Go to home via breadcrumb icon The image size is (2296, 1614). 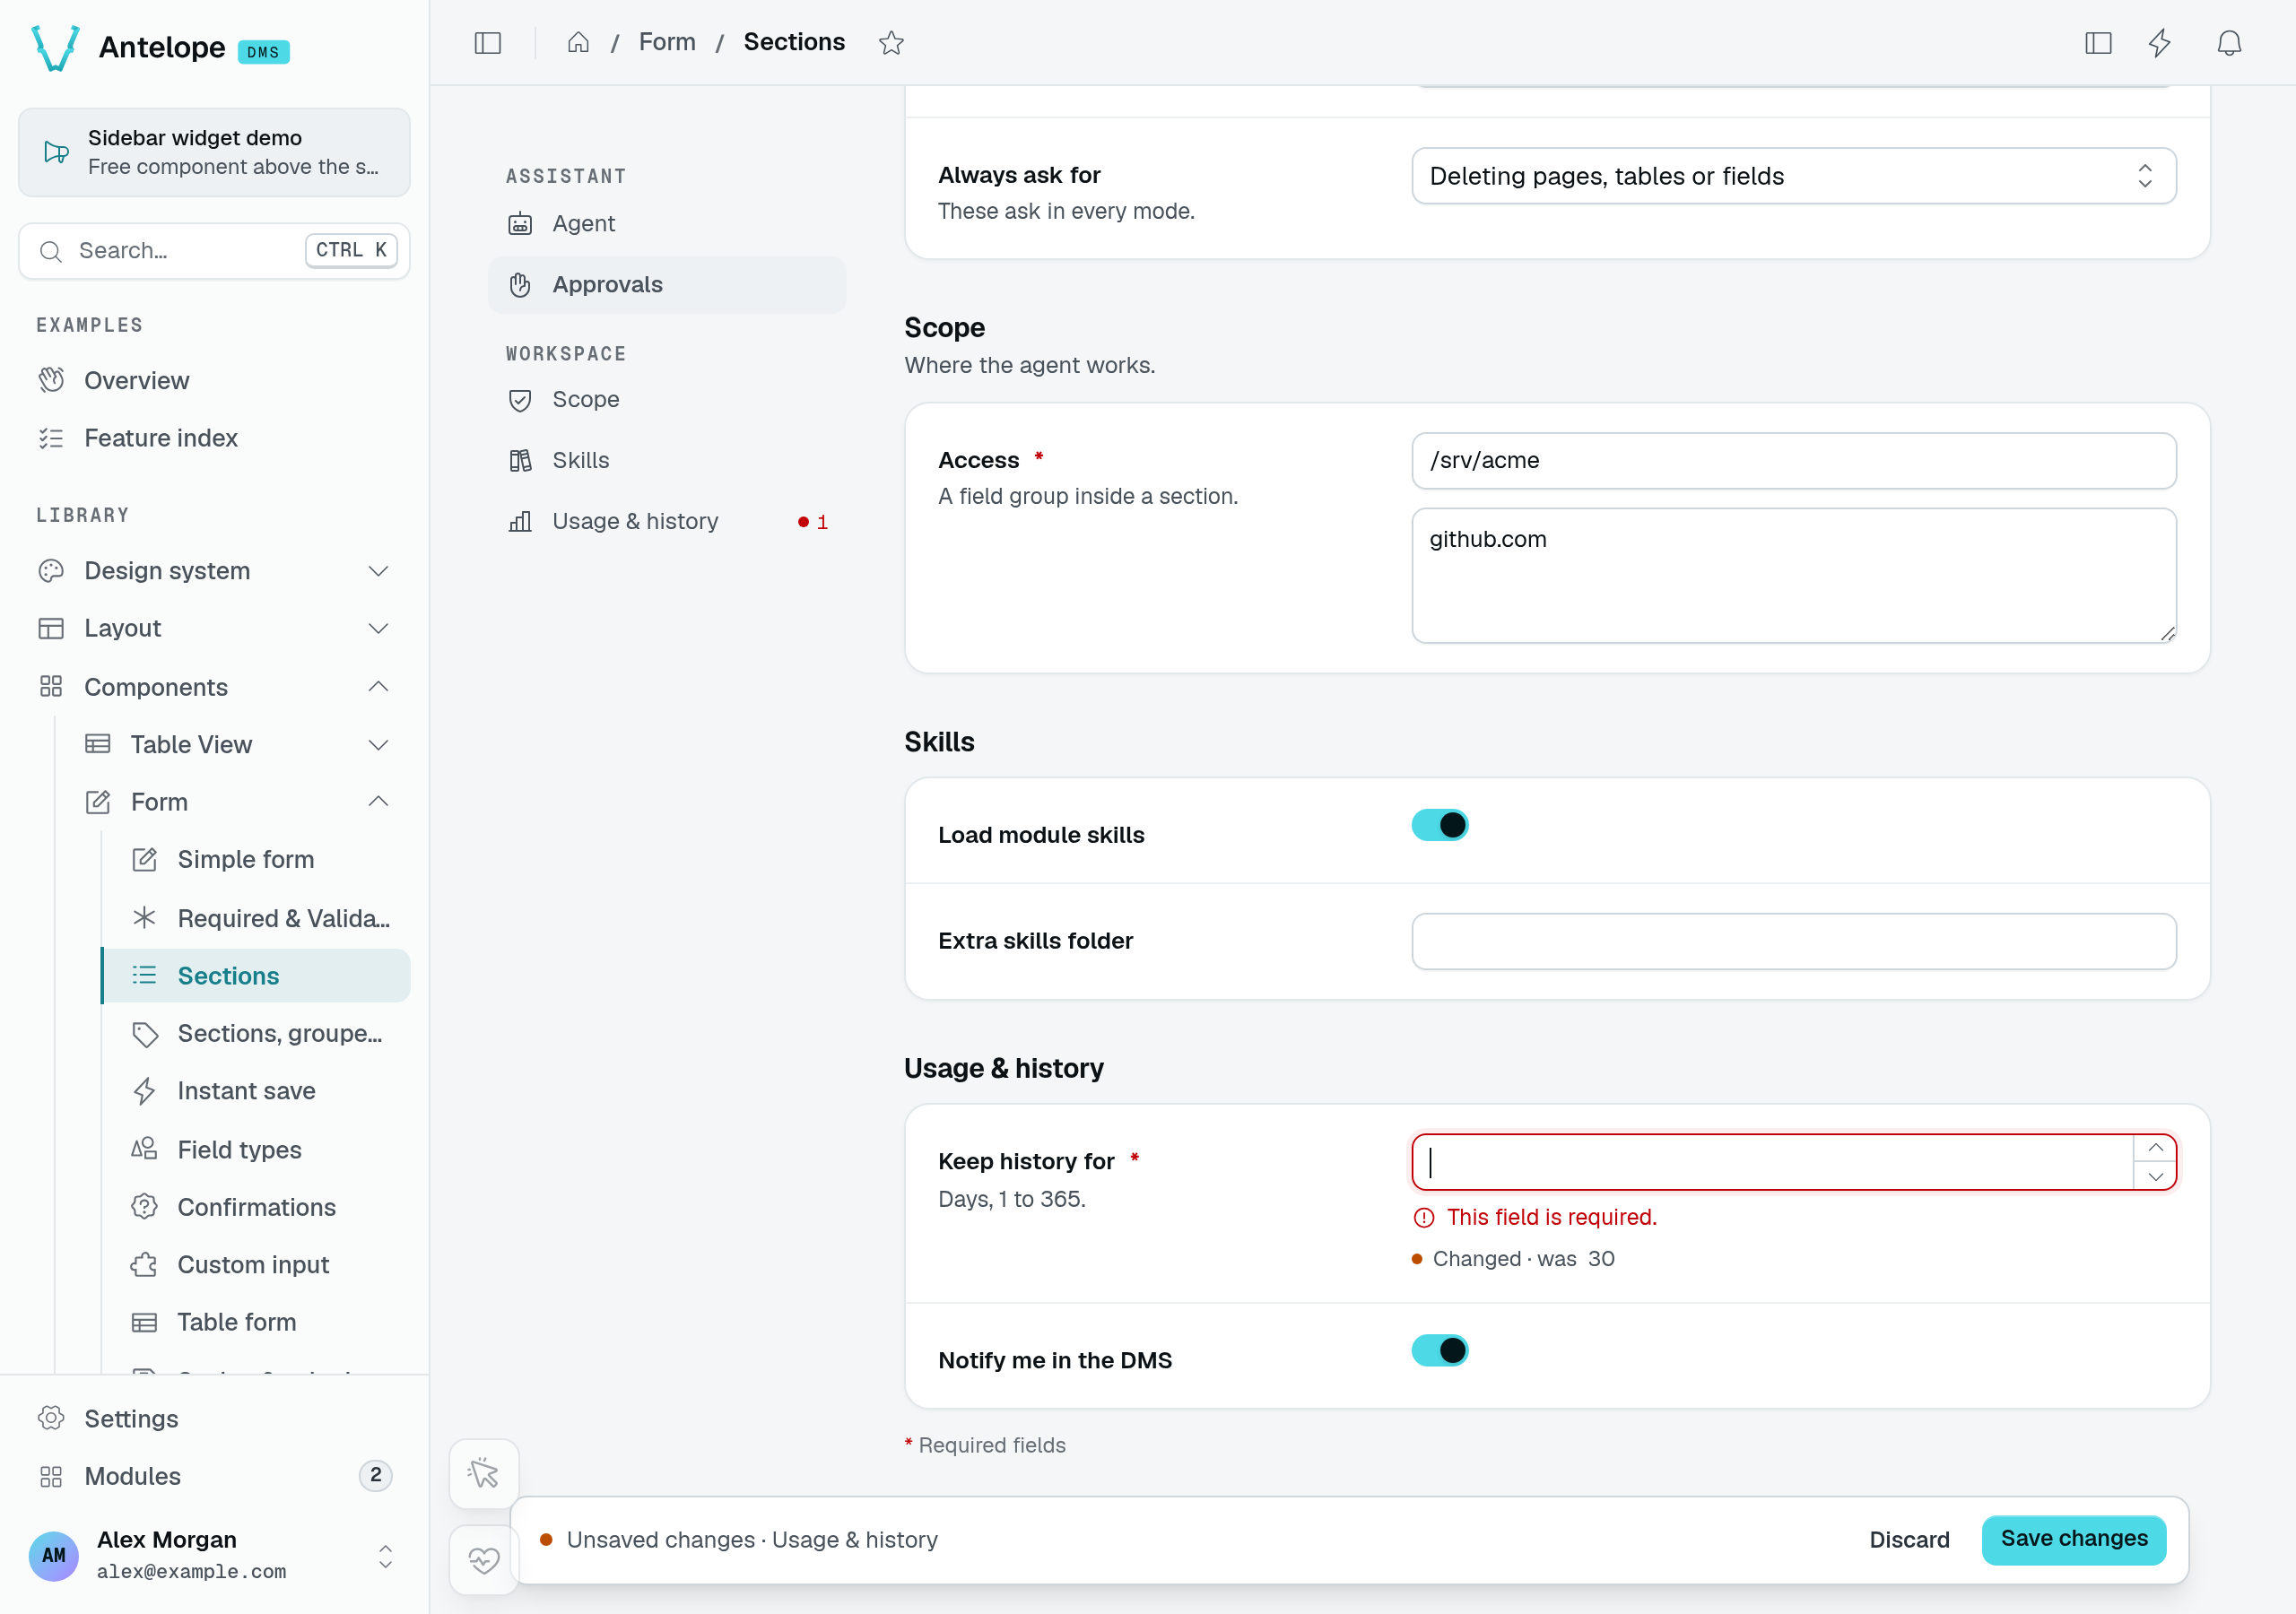[578, 42]
